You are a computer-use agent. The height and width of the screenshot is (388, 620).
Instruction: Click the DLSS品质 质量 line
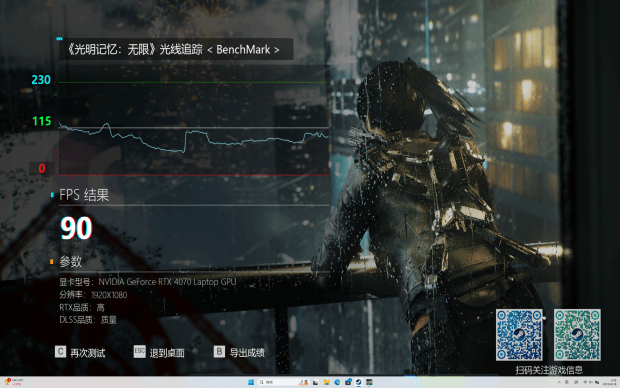point(88,320)
